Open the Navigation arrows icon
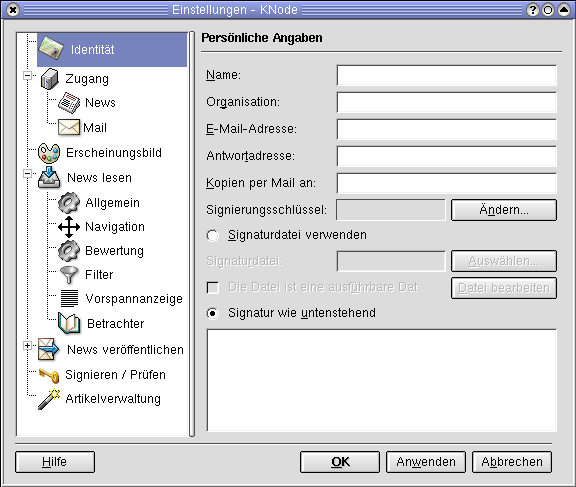Image resolution: width=576 pixels, height=487 pixels. [x=69, y=227]
